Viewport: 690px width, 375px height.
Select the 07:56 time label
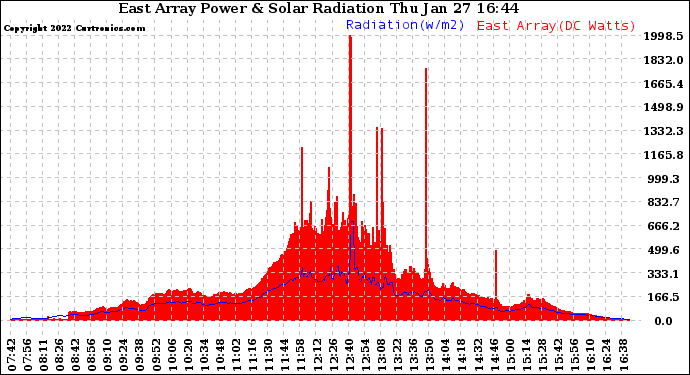click(28, 355)
